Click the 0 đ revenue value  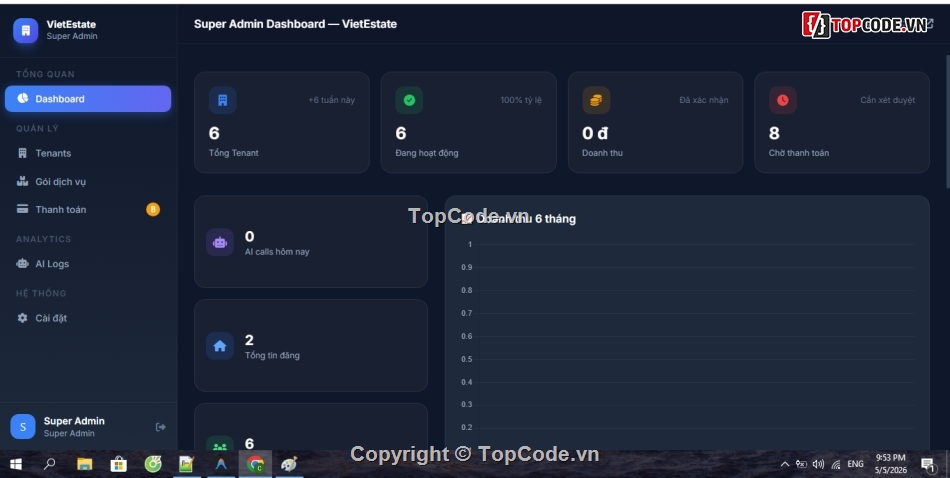pyautogui.click(x=595, y=133)
